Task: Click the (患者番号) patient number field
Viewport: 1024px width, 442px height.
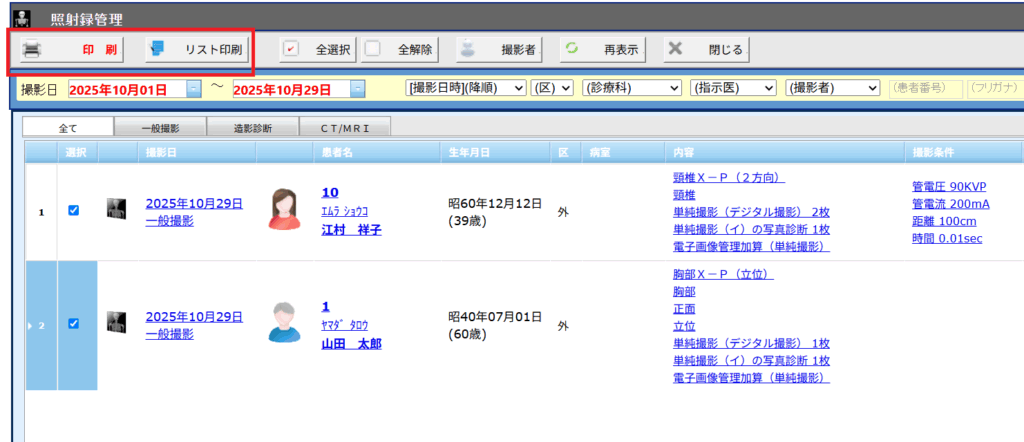Action: point(926,89)
